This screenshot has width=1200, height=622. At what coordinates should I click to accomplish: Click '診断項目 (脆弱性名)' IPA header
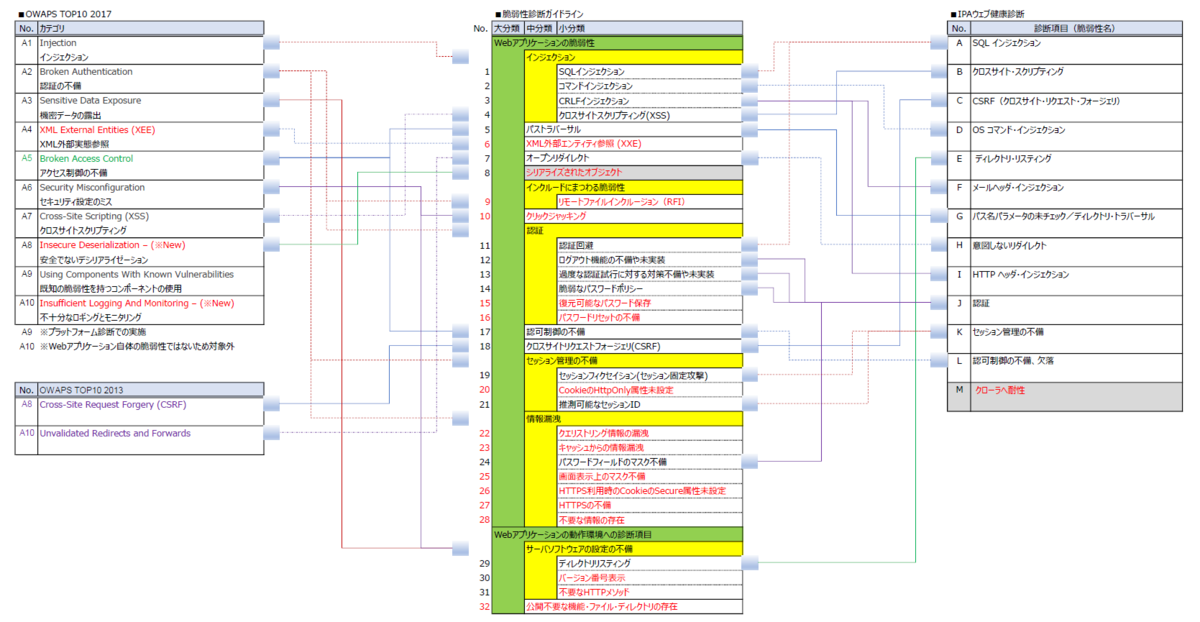[1077, 30]
